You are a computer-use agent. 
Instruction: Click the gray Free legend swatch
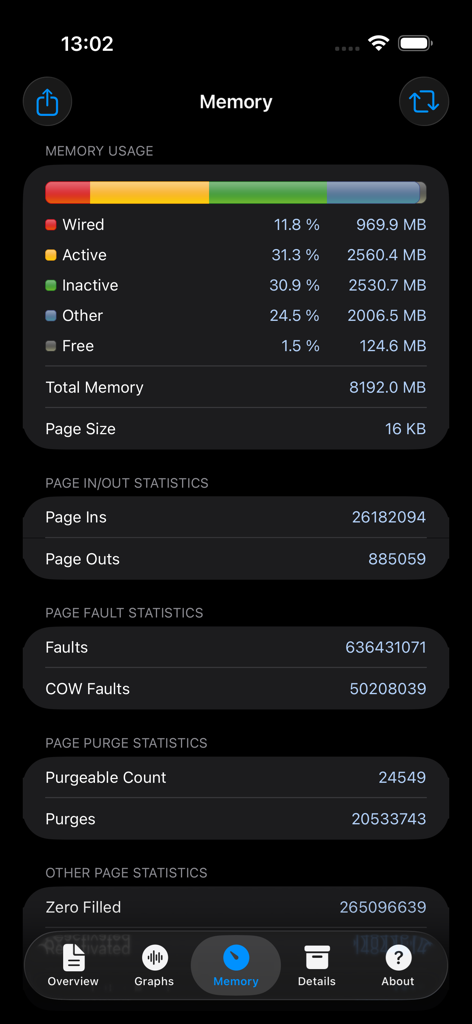(51, 346)
